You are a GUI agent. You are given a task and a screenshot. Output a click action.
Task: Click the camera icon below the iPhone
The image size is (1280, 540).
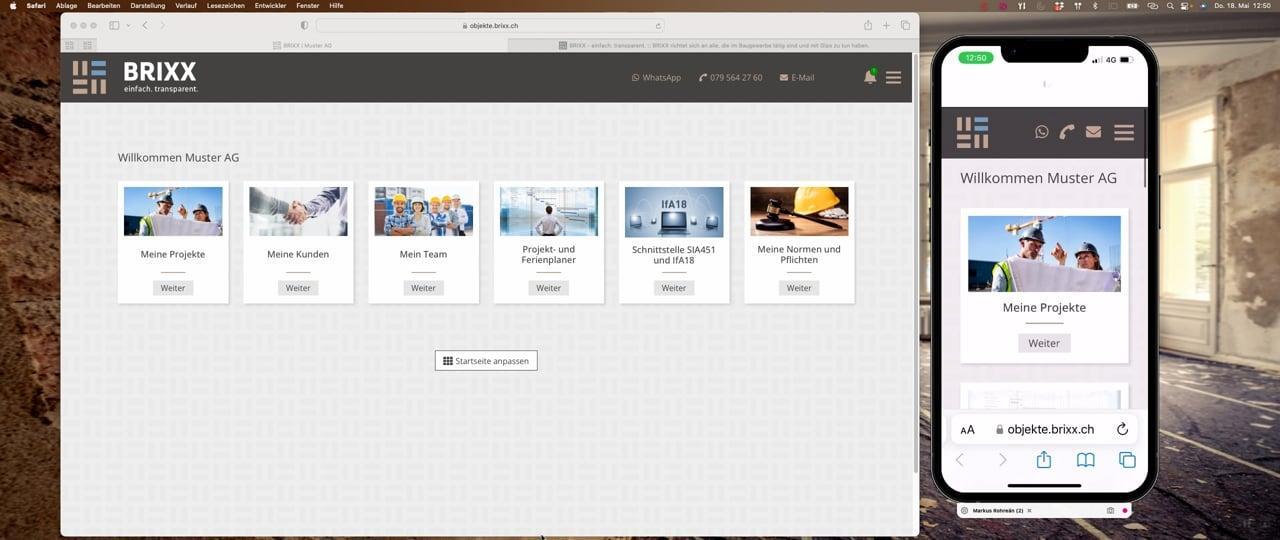tap(1110, 511)
